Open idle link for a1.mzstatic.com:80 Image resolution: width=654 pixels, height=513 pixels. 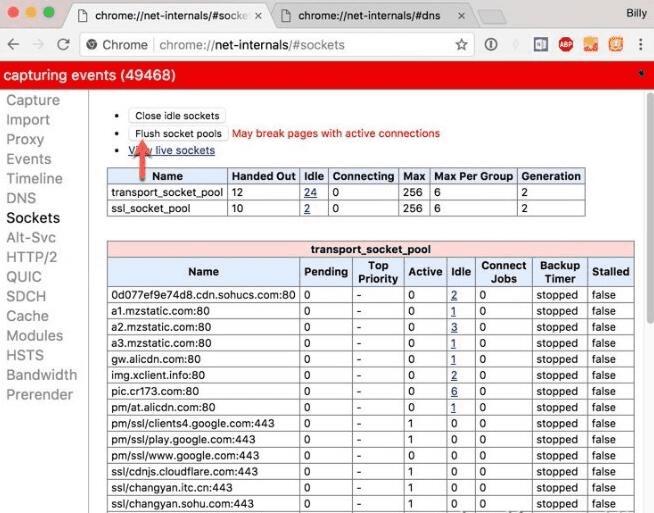[x=453, y=311]
